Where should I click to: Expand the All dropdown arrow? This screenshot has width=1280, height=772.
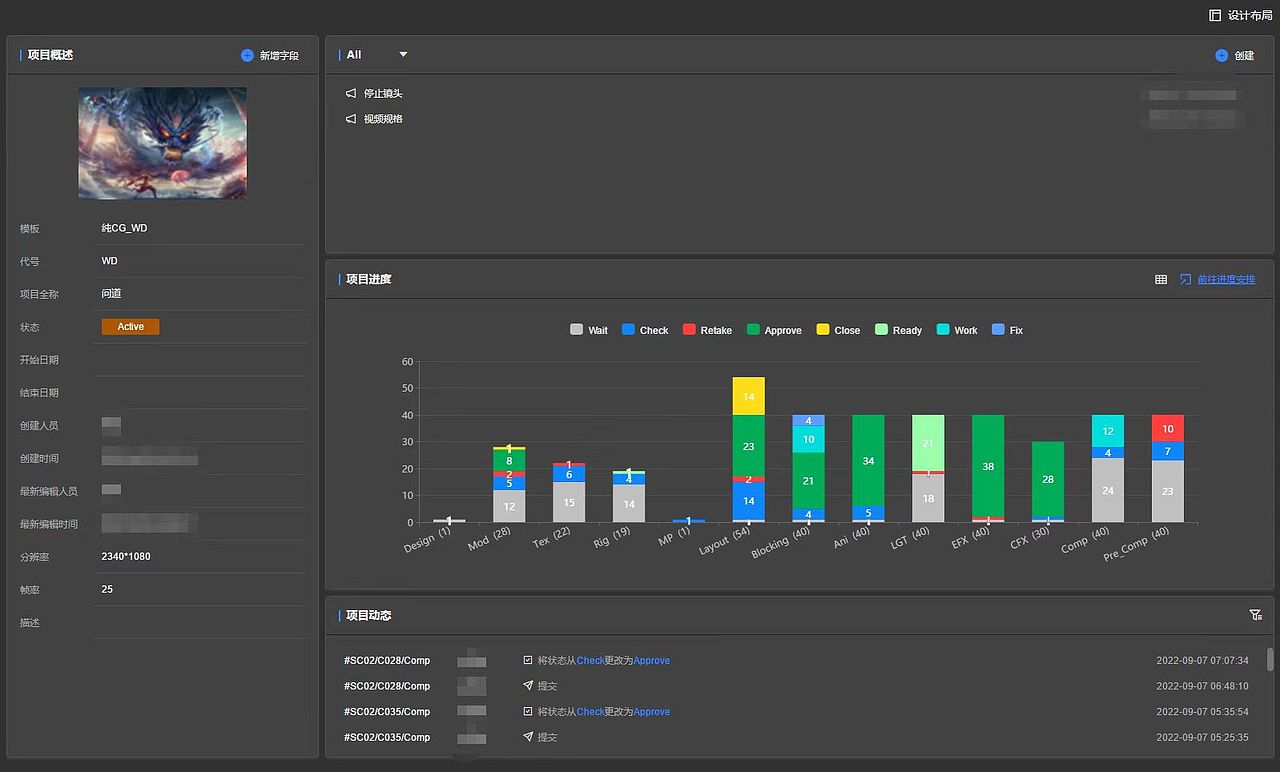tap(404, 55)
